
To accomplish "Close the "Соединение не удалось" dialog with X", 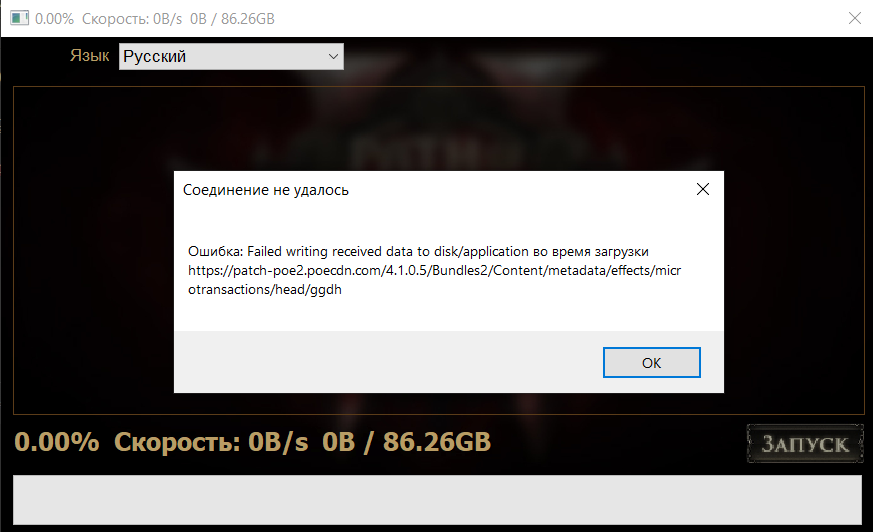I will 703,189.
